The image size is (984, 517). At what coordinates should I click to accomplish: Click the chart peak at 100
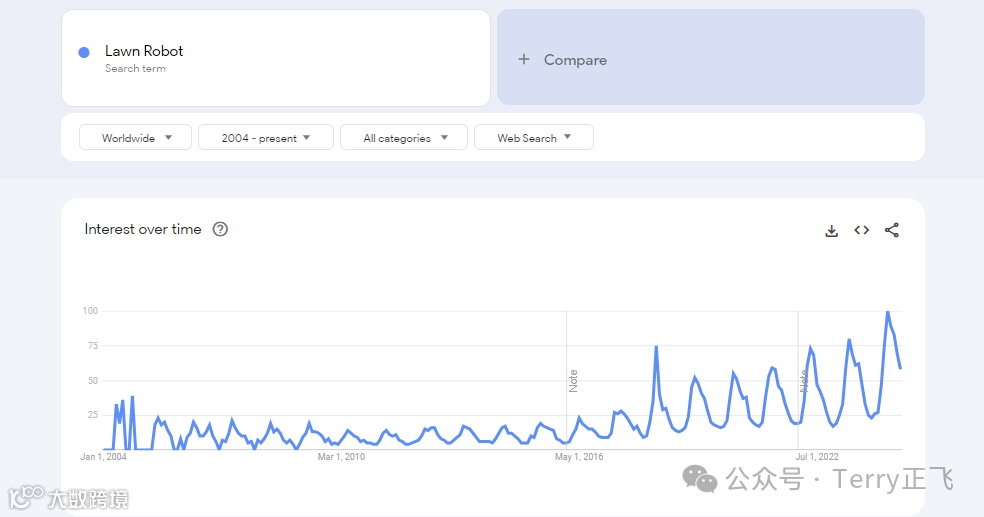(887, 312)
